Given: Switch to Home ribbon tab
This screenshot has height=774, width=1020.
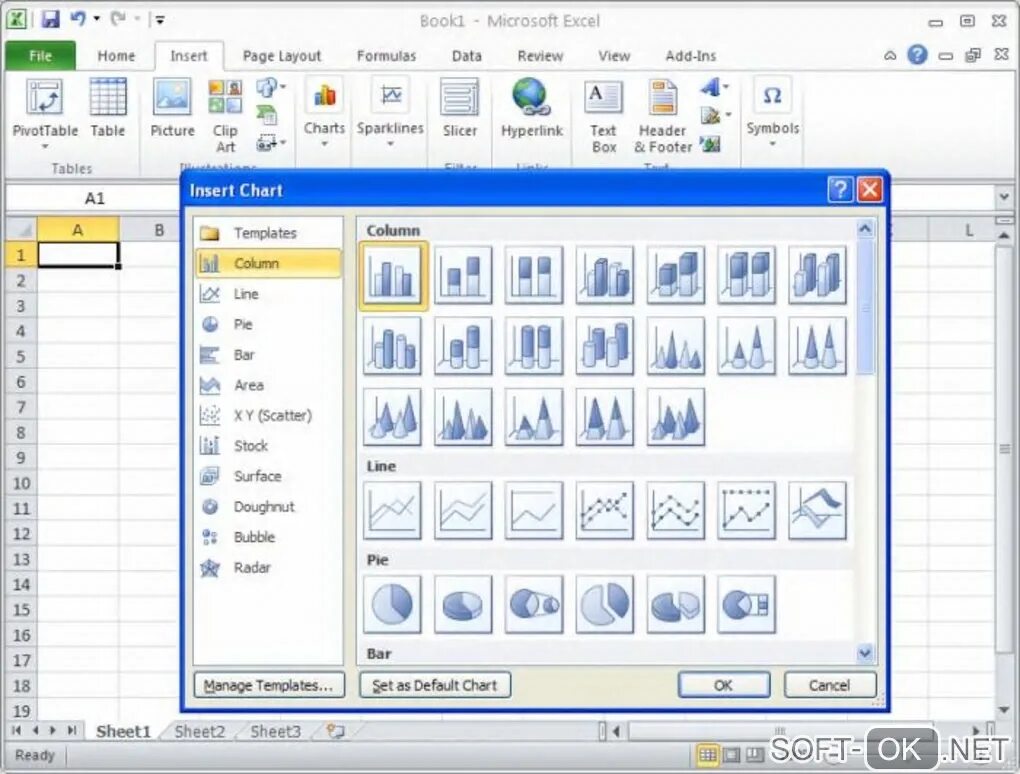Looking at the screenshot, I should pyautogui.click(x=116, y=56).
